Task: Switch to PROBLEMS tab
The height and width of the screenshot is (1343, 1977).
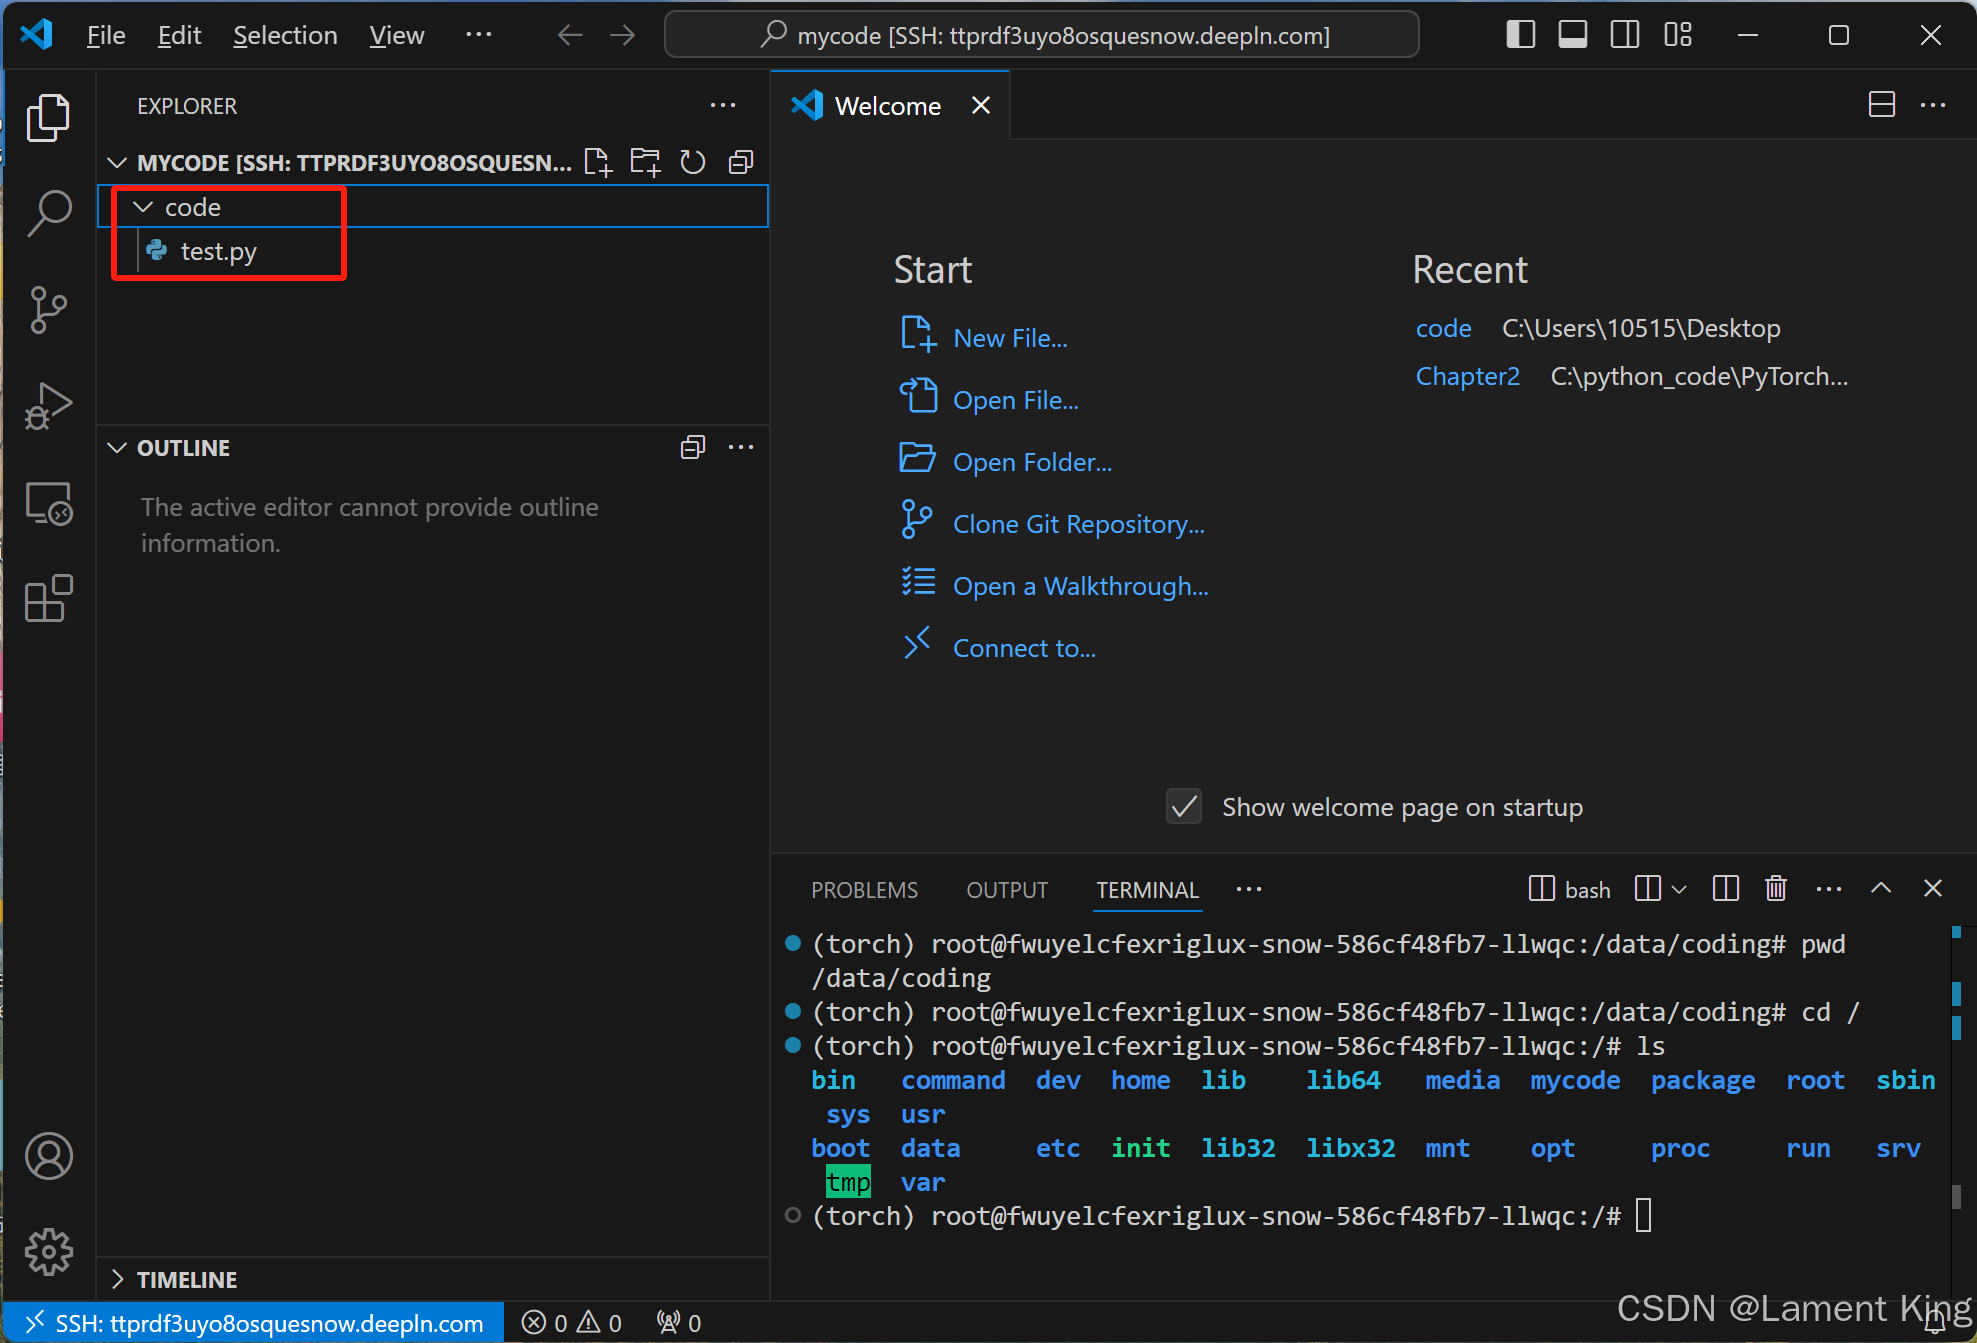Action: 864,890
